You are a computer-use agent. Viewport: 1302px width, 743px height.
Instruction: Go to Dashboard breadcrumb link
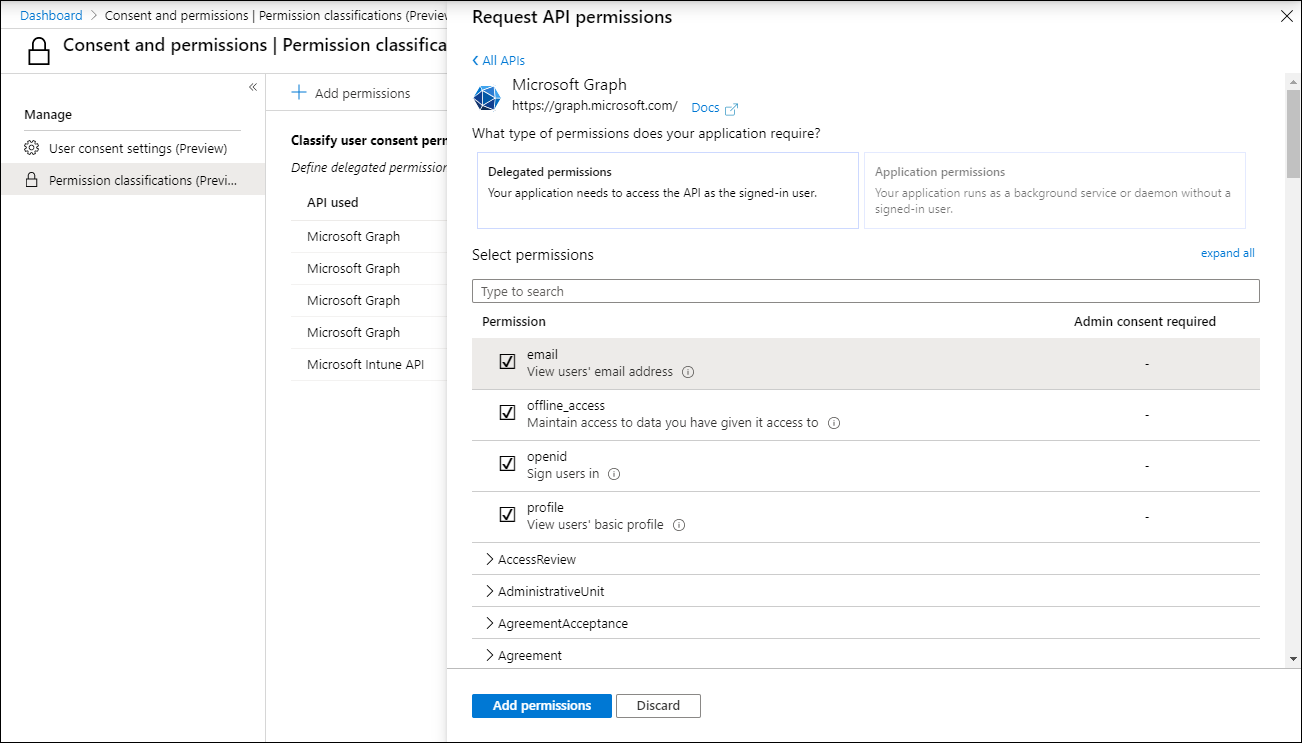pyautogui.click(x=51, y=16)
